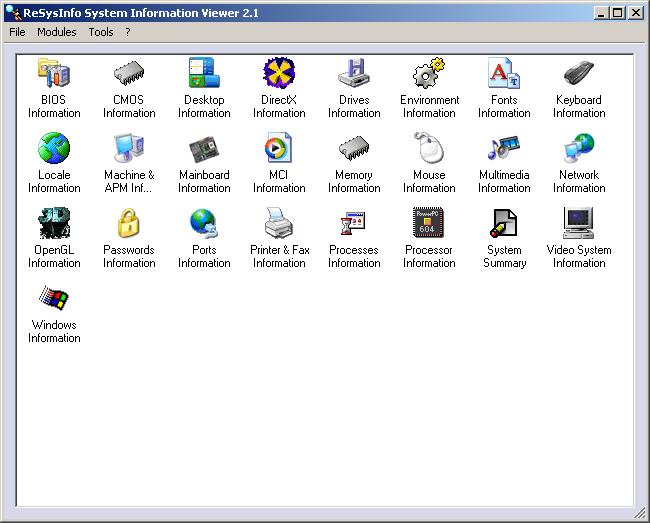Open CMOS Information chip icon
Image resolution: width=650 pixels, height=523 pixels.
pyautogui.click(x=129, y=73)
